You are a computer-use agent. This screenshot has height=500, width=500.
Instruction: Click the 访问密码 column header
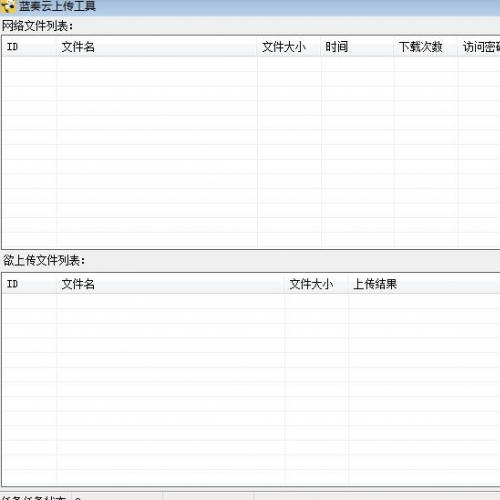point(479,47)
